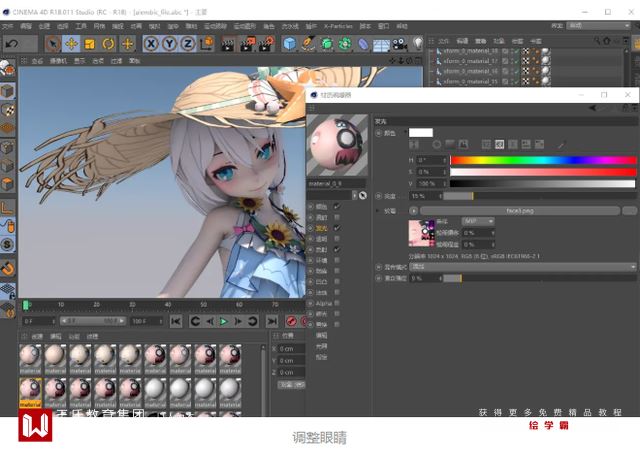Screen dimensions: 640x455
Task: Toggle the 反射 channel checkbox
Action: tap(337, 249)
